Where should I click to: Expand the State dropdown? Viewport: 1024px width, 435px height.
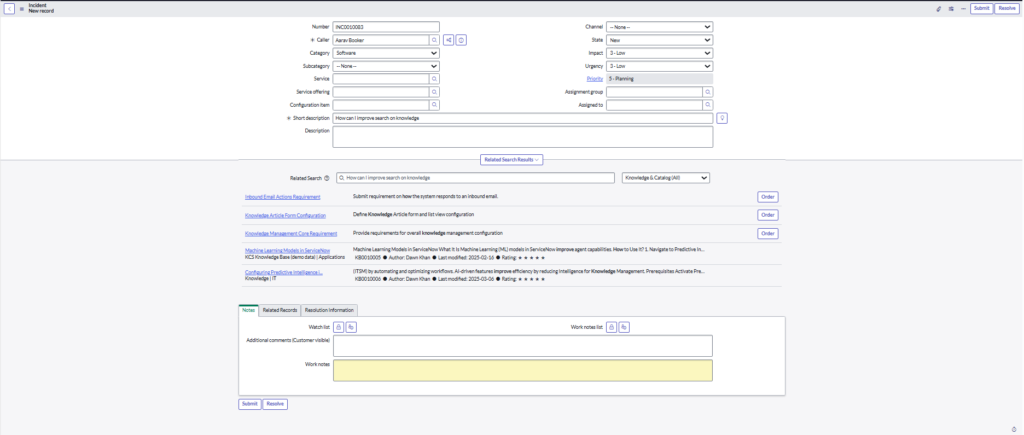point(659,40)
